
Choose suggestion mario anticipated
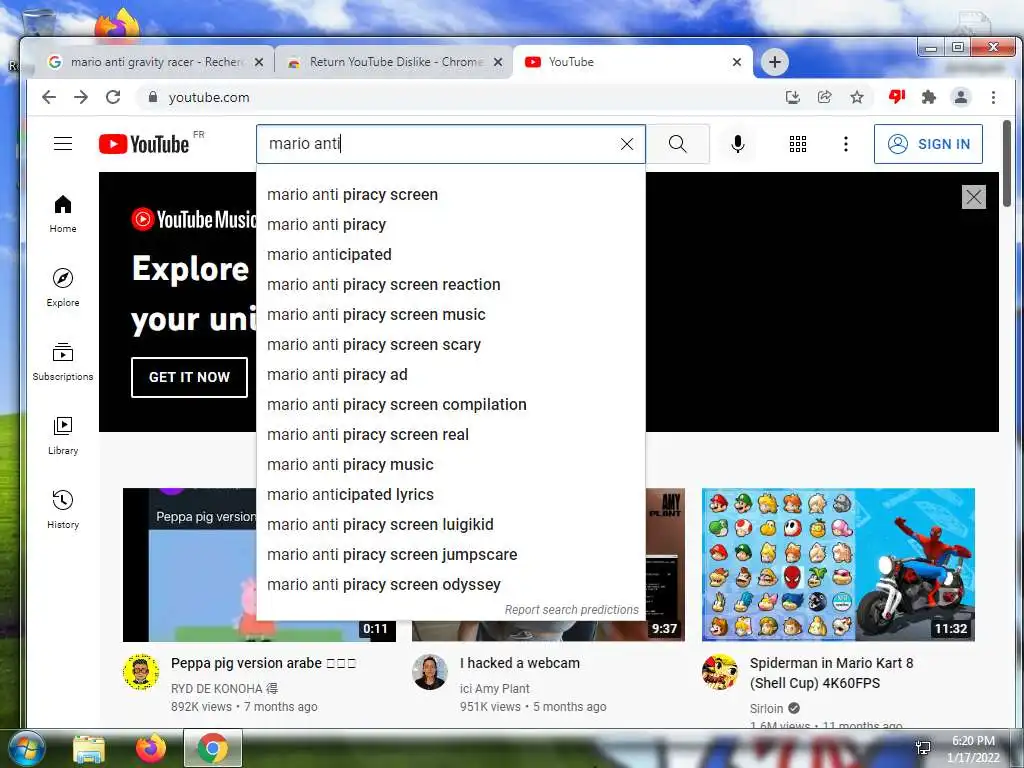click(x=451, y=255)
